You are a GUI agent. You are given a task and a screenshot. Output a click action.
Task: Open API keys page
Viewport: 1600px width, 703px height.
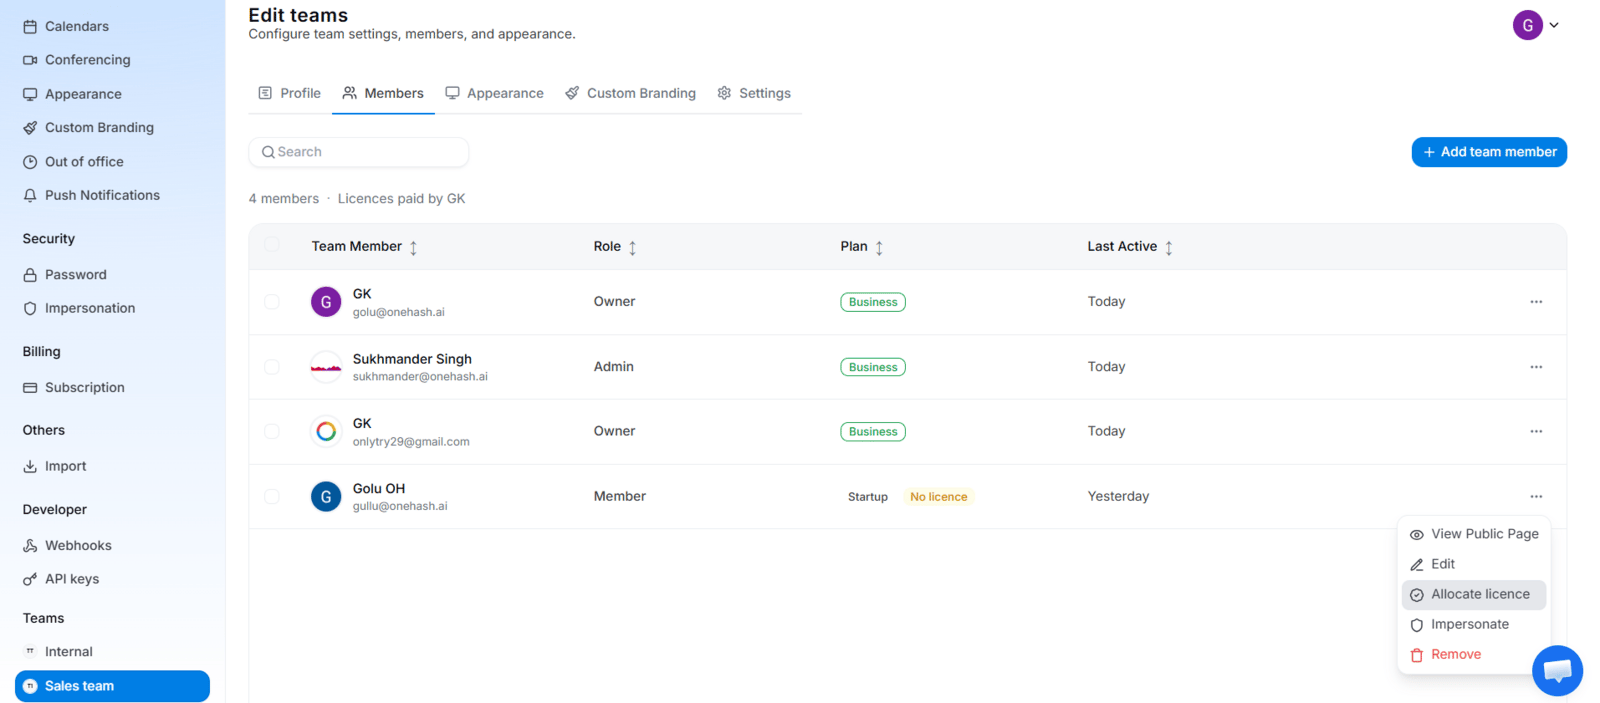[x=61, y=579]
